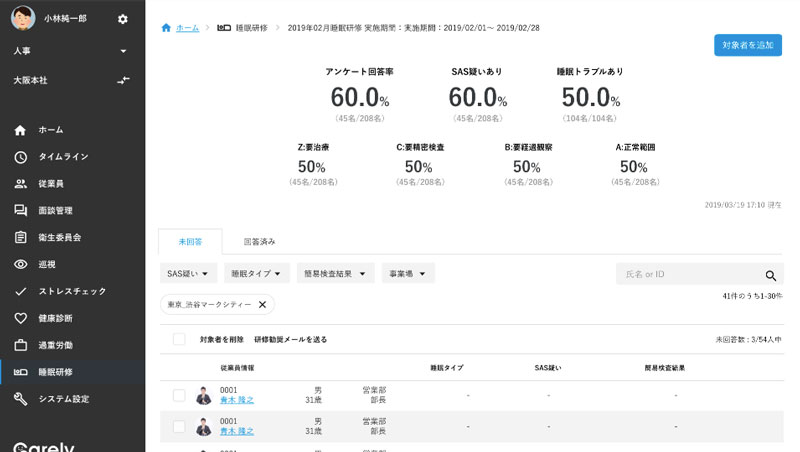The height and width of the screenshot is (452, 800).
Task: Switch to the 回答済み tab
Action: pyautogui.click(x=259, y=242)
